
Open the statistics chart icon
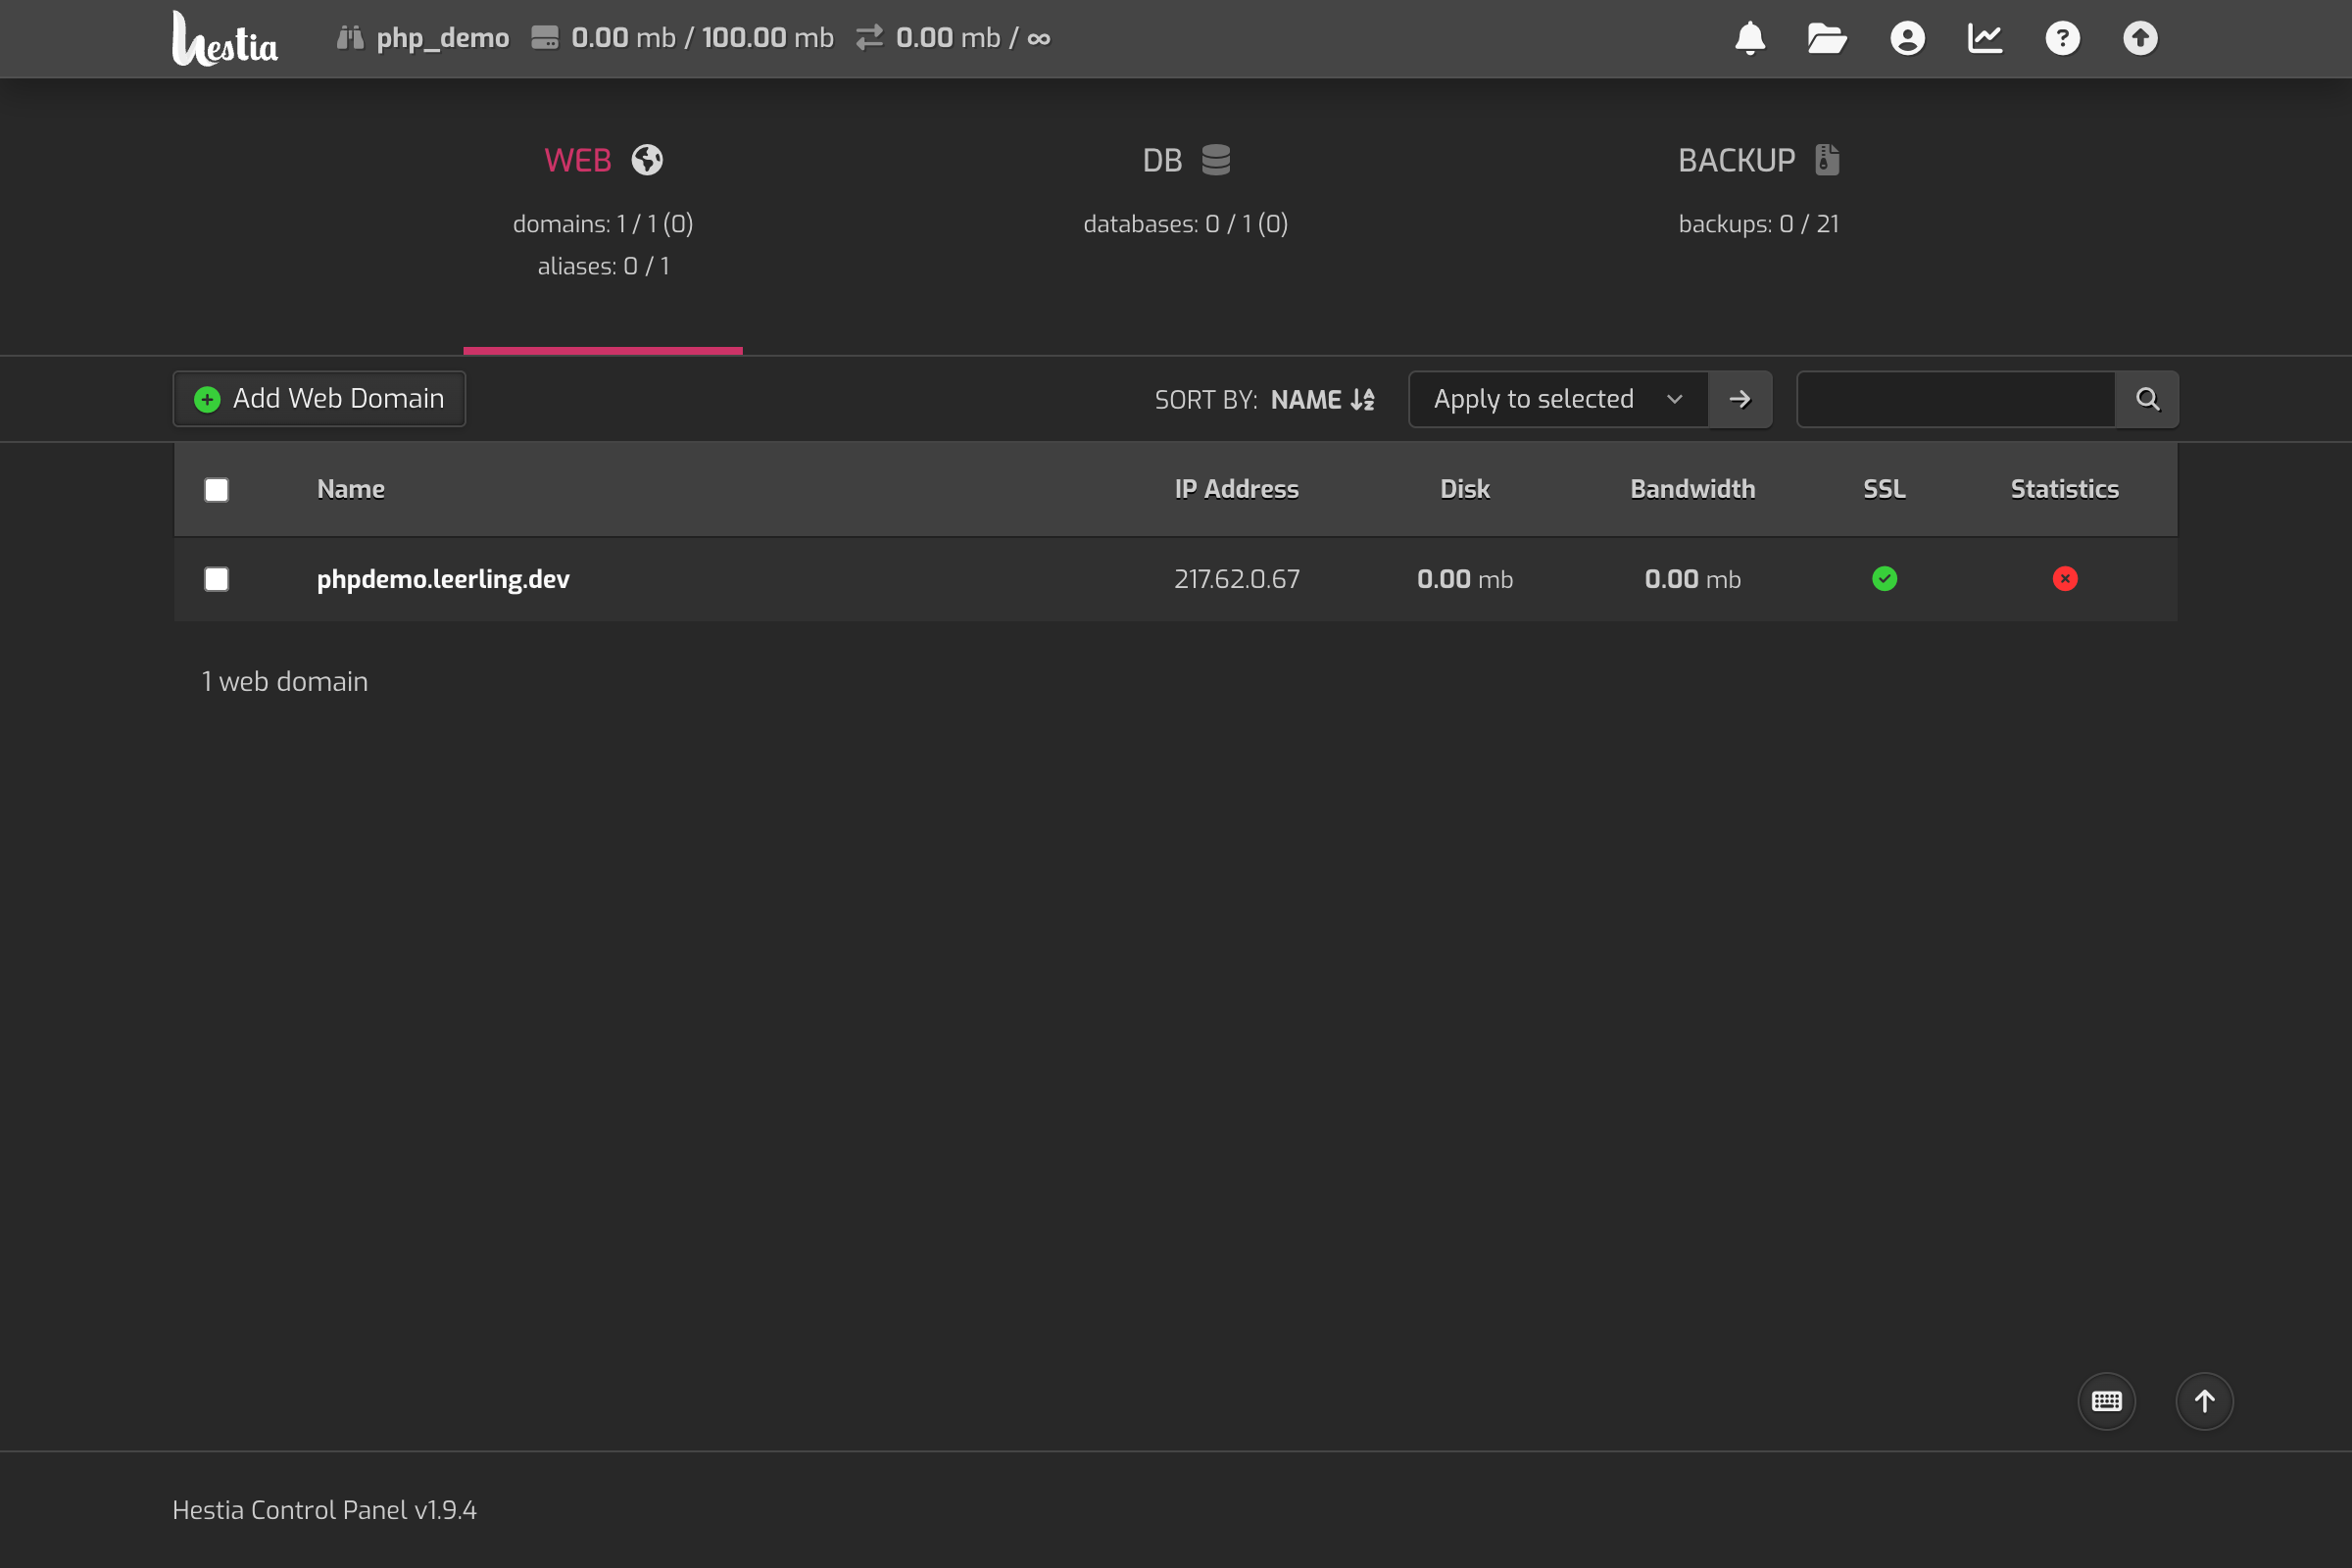[1985, 38]
